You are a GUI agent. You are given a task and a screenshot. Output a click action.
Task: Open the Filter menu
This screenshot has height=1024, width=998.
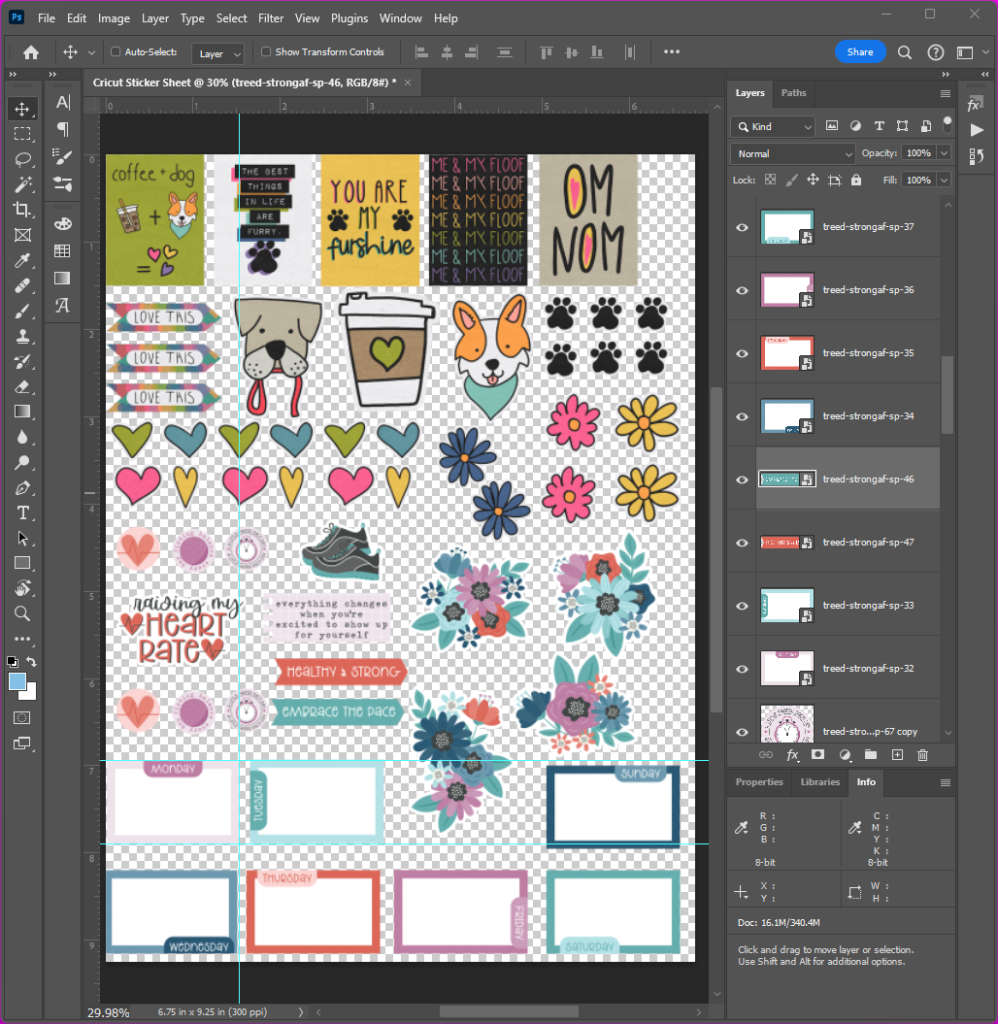tap(270, 18)
